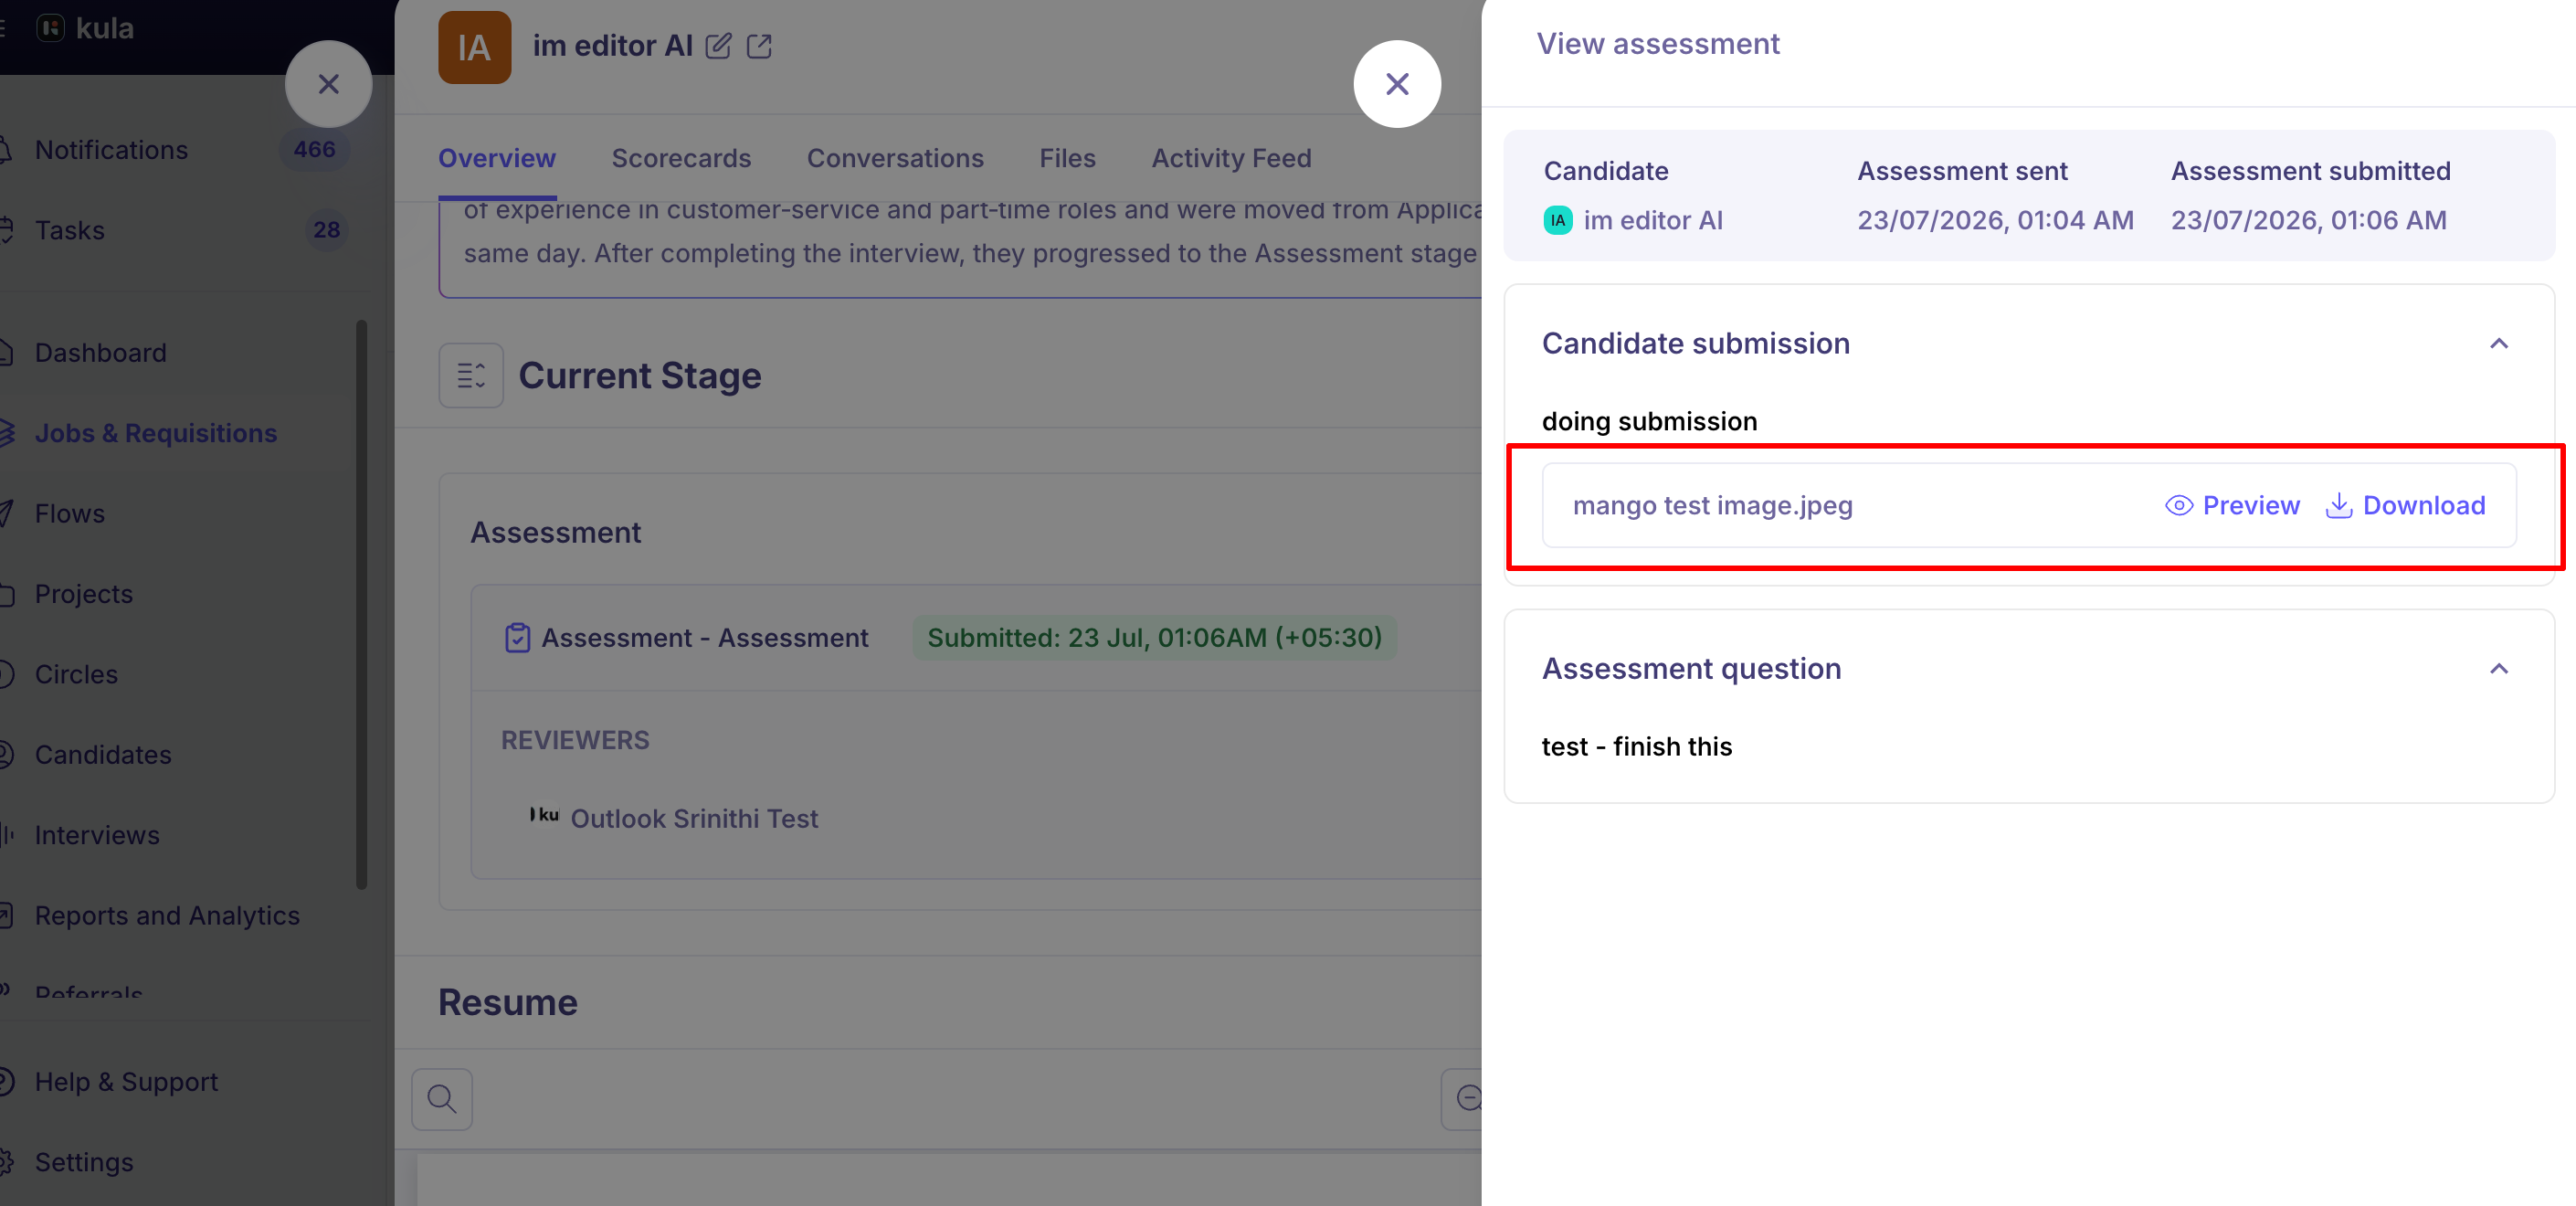
Task: Close the sidebar overlay with X button
Action: (x=328, y=84)
